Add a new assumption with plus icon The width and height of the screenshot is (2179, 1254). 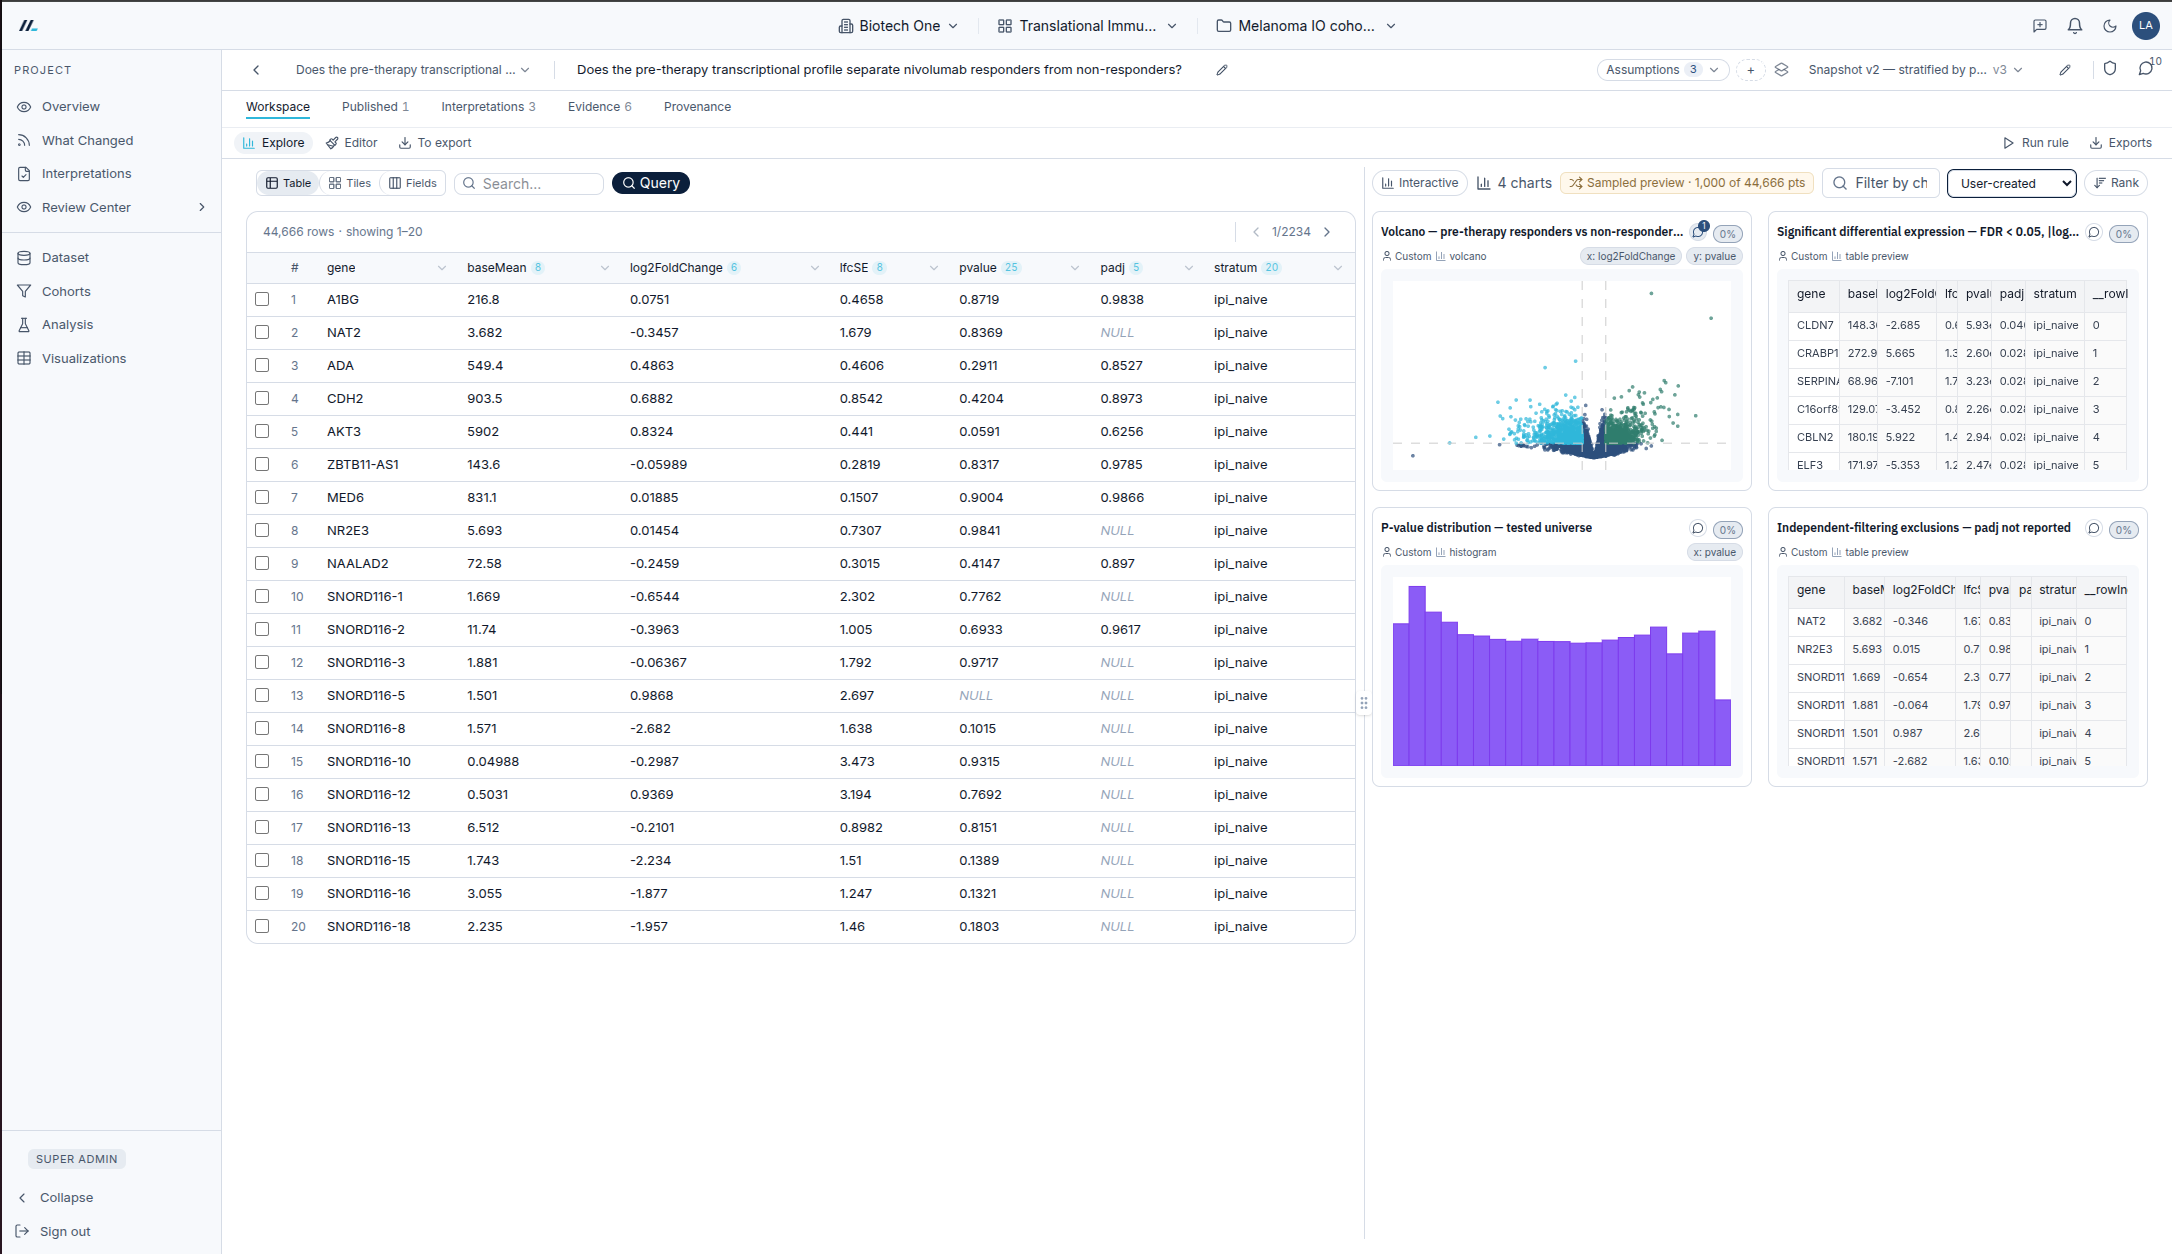(1750, 70)
